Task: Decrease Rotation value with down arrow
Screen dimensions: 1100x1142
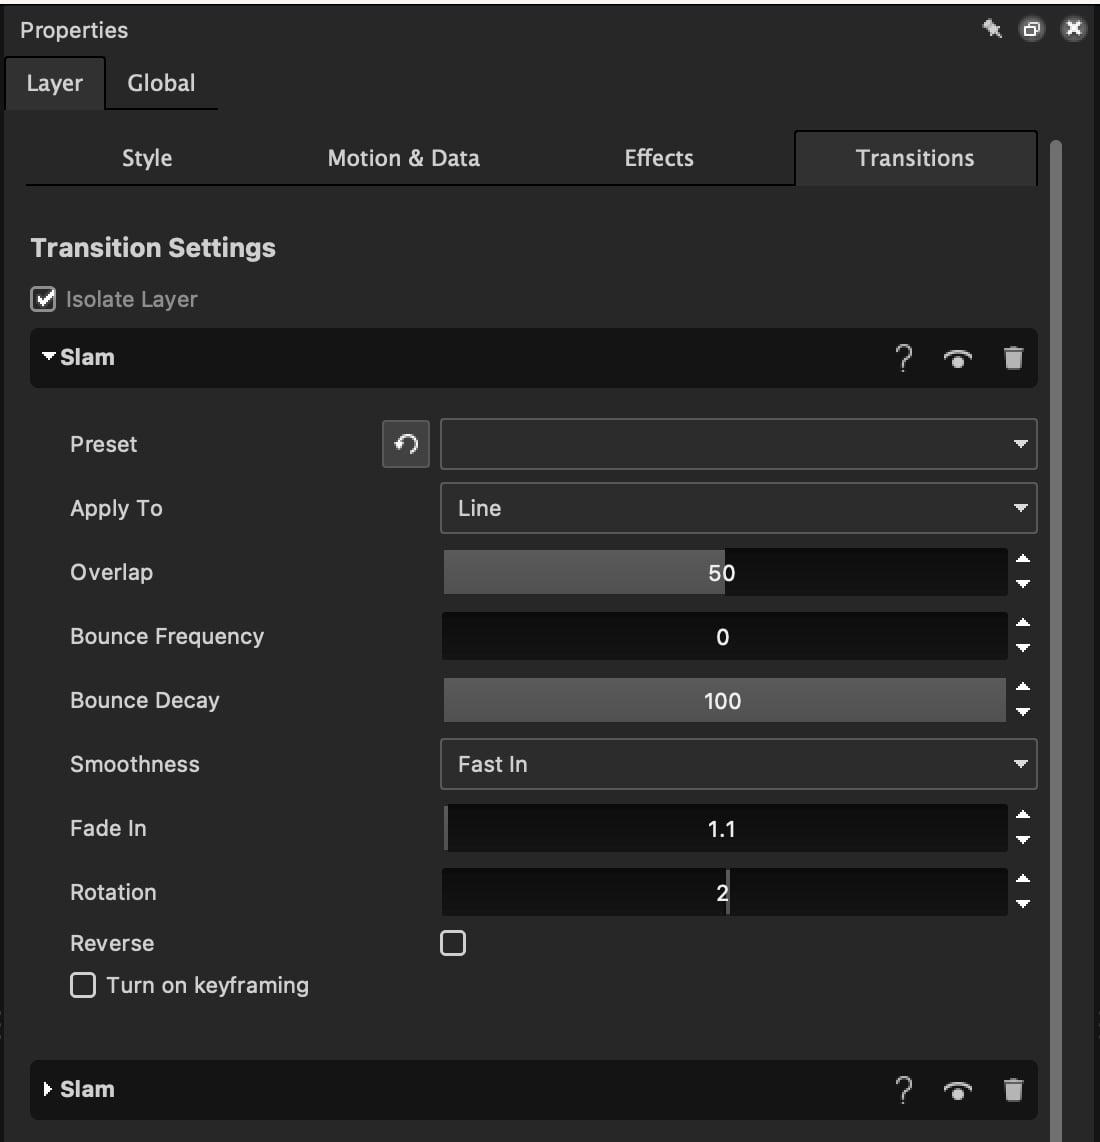Action: (1023, 904)
